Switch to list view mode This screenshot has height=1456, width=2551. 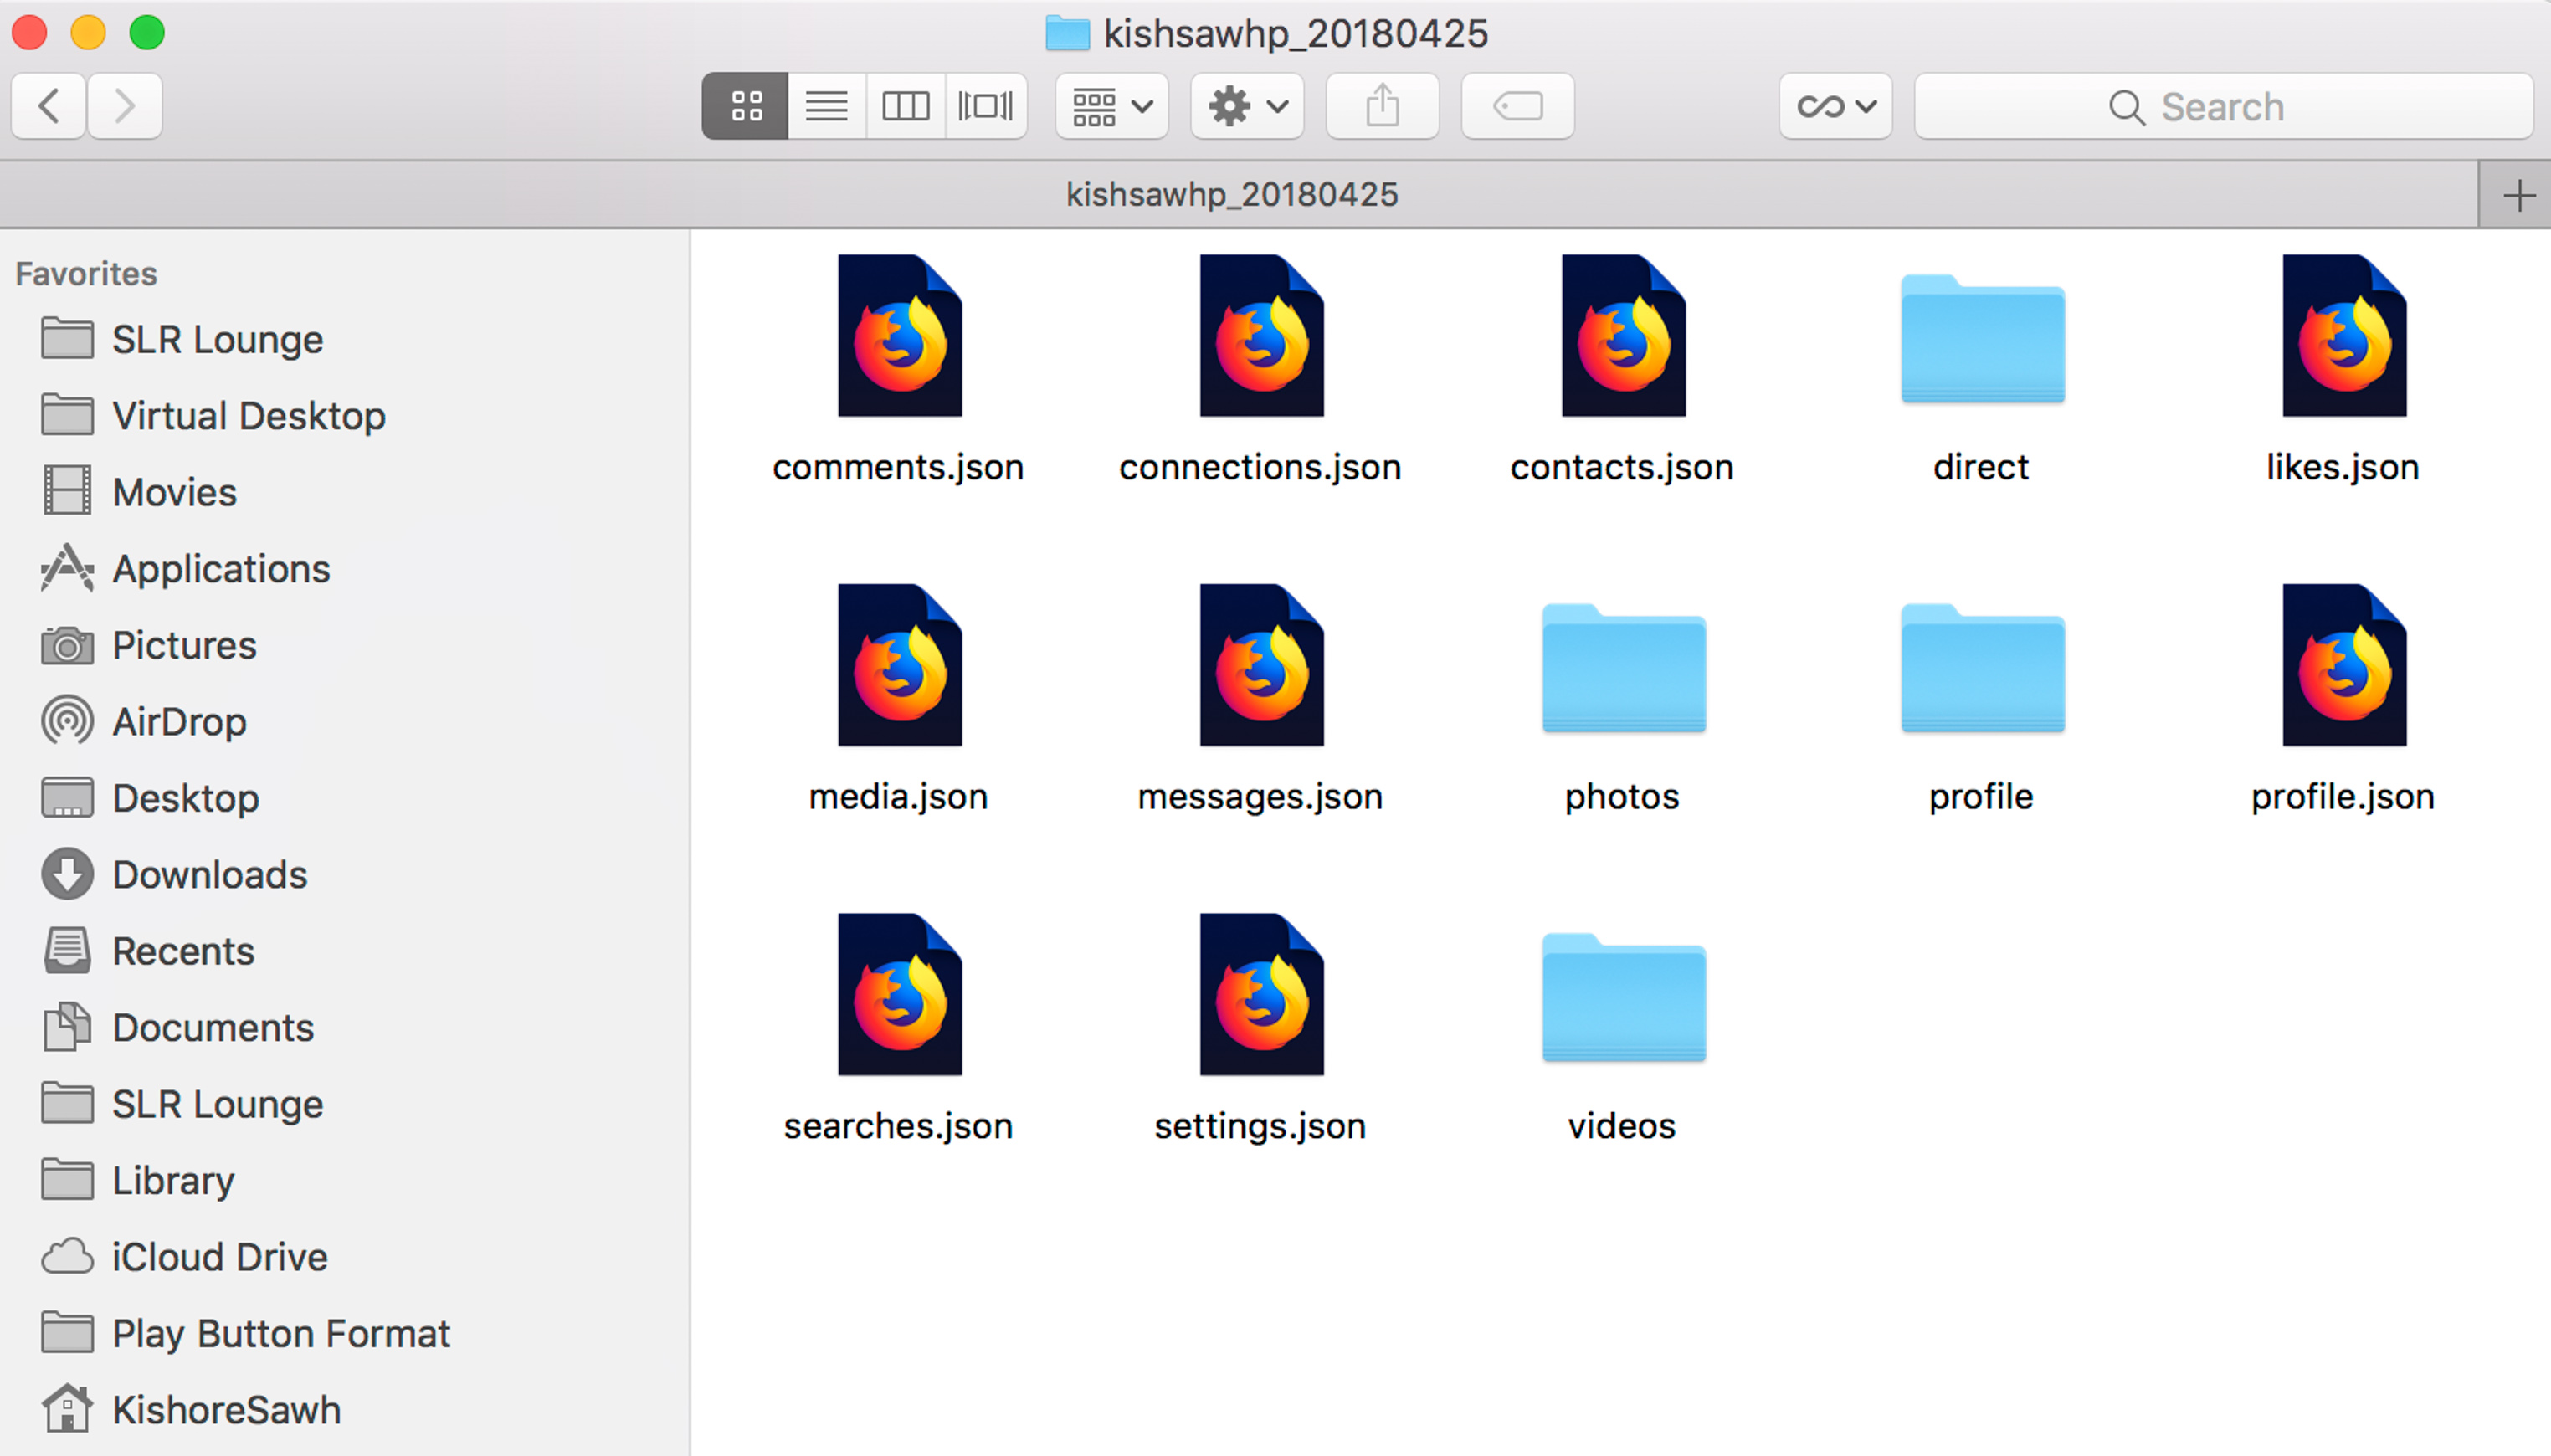pyautogui.click(x=826, y=106)
